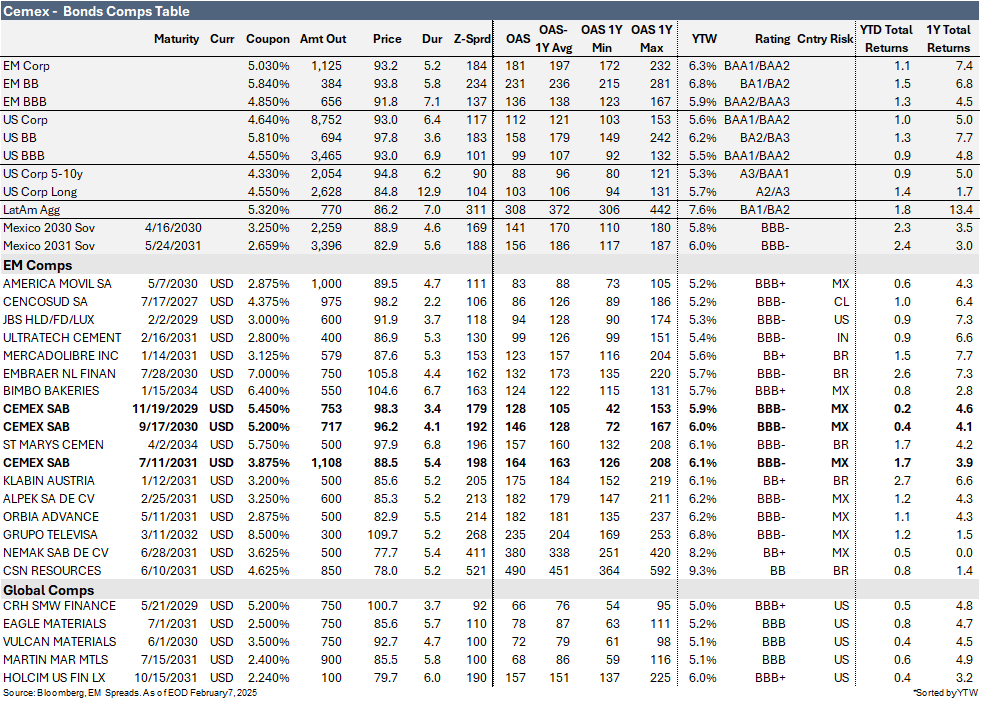Select the Coupon column header
This screenshot has width=981, height=706.
pyautogui.click(x=268, y=39)
